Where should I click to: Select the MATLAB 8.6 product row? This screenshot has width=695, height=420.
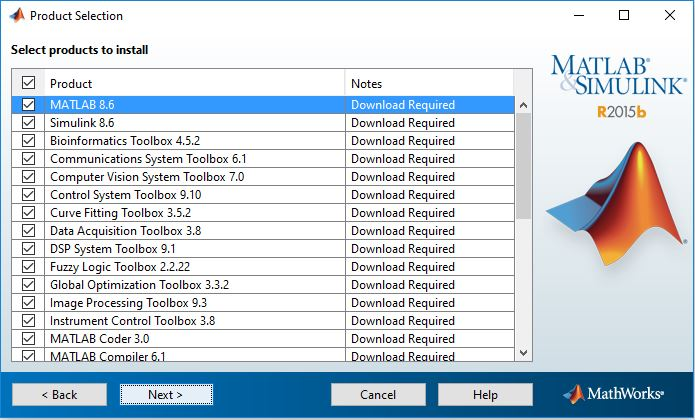(x=263, y=105)
